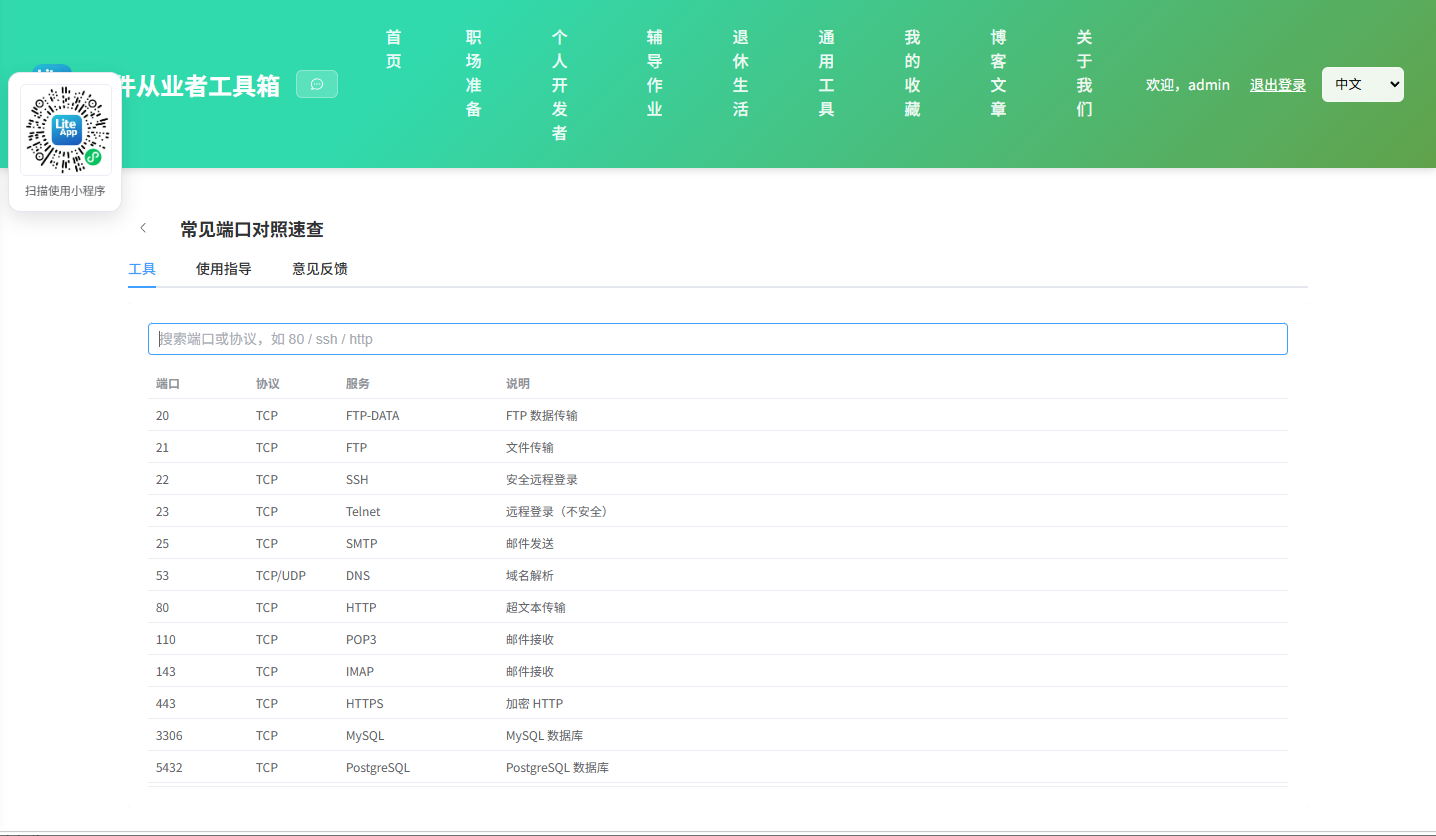The height and width of the screenshot is (836, 1436).
Task: Click port 5432 cell
Action: click(x=169, y=768)
